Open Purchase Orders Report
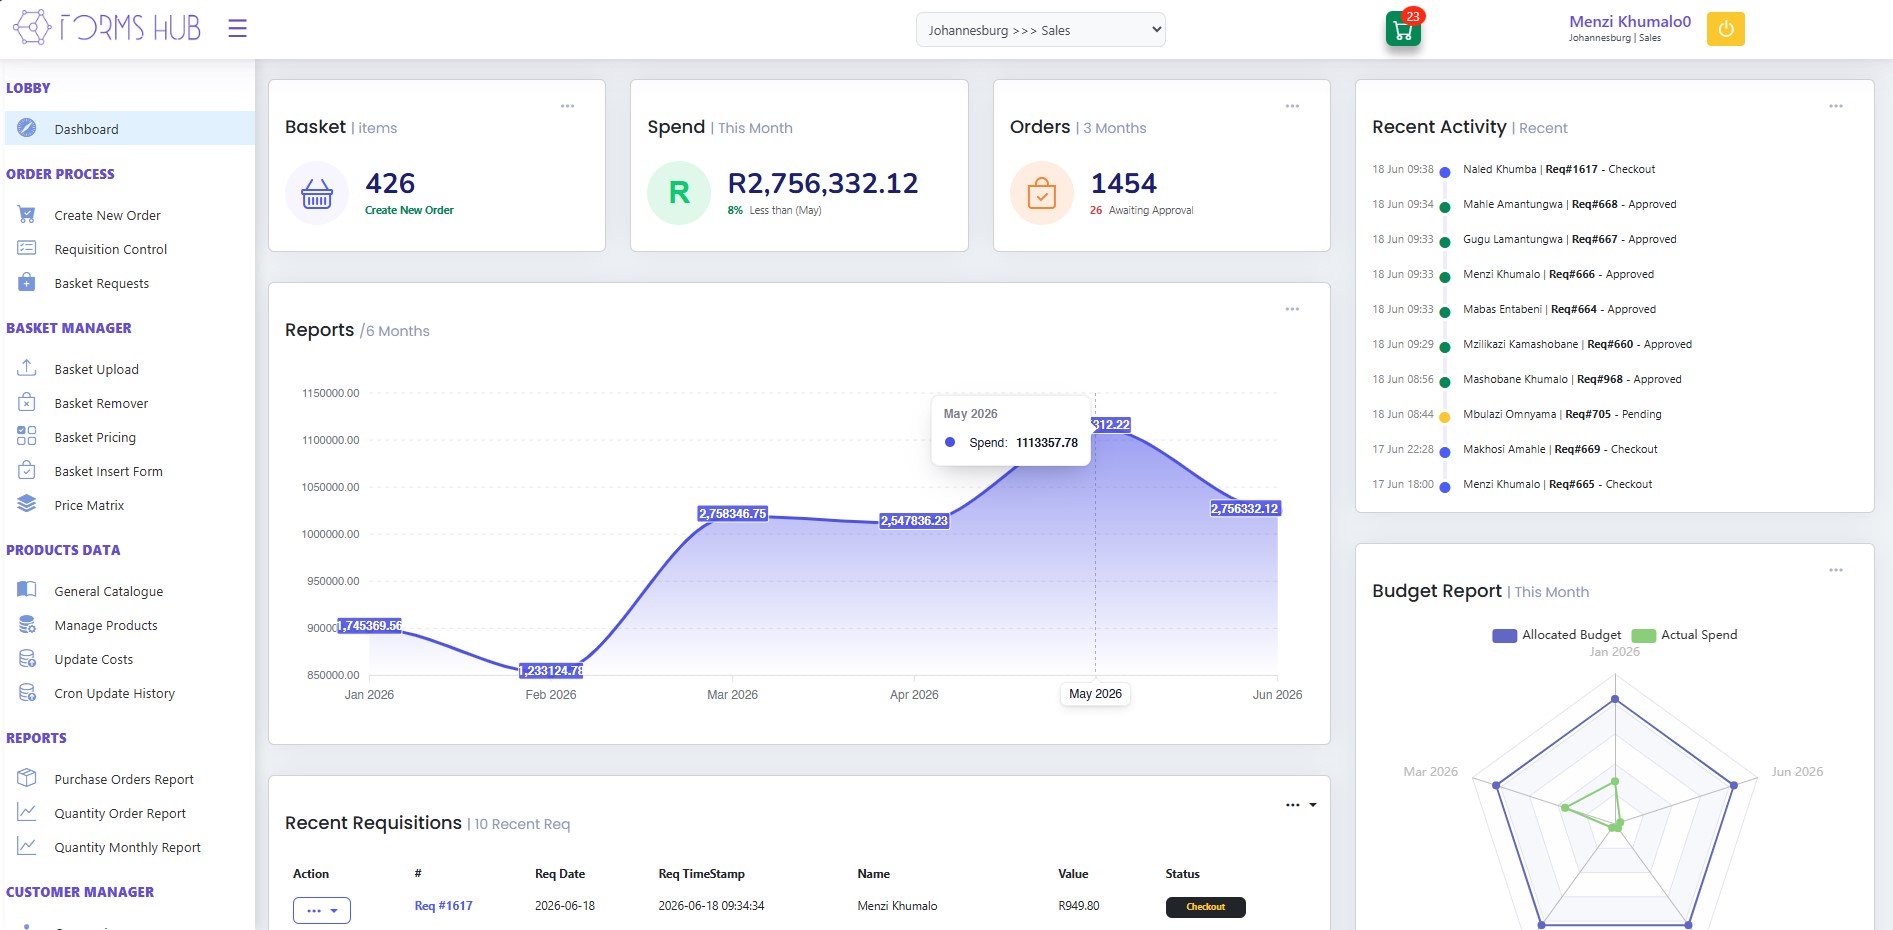1893x930 pixels. tap(124, 779)
